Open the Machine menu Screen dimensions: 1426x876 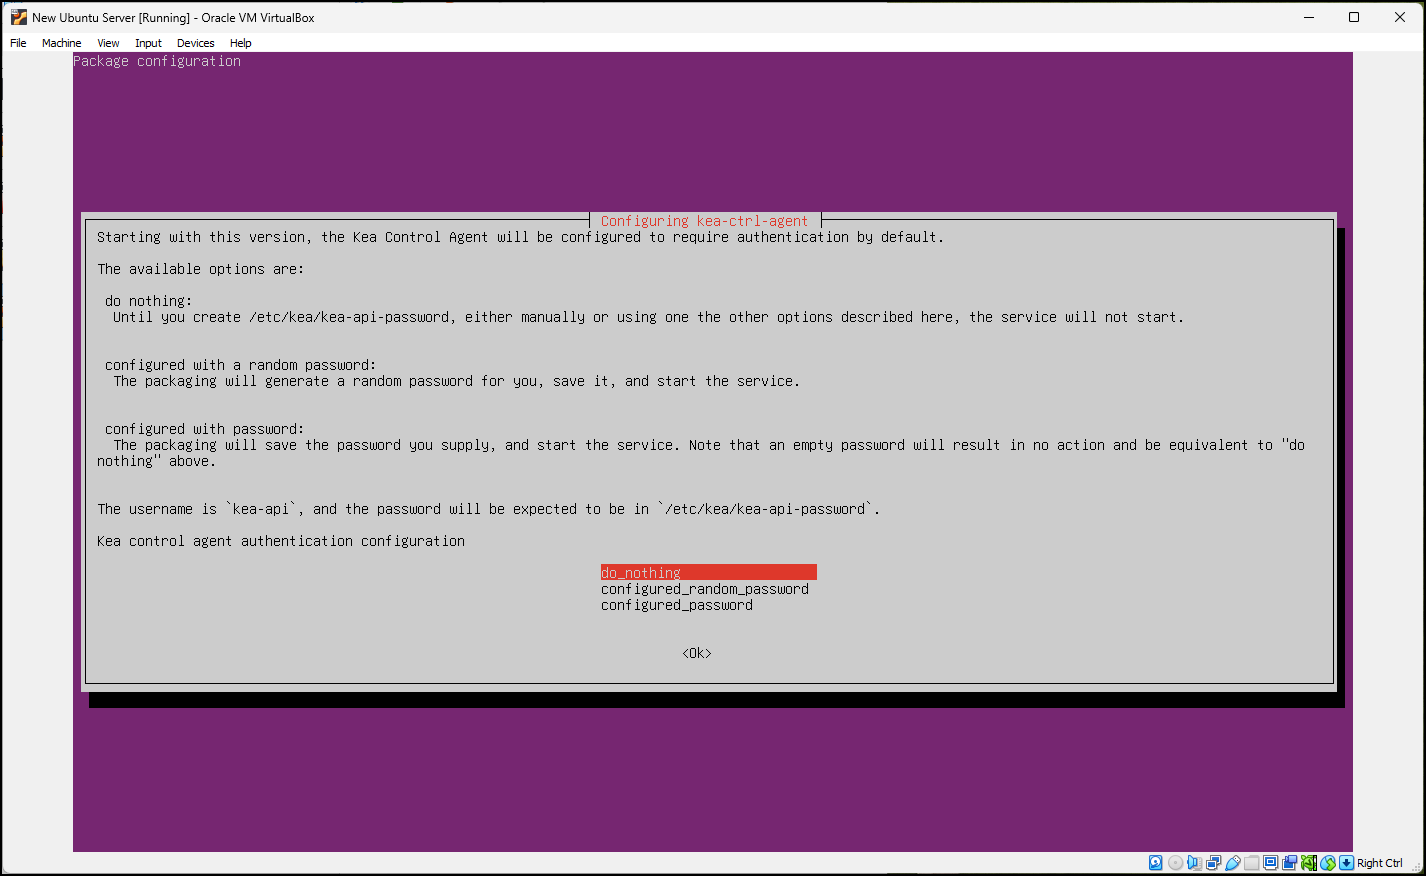(61, 43)
